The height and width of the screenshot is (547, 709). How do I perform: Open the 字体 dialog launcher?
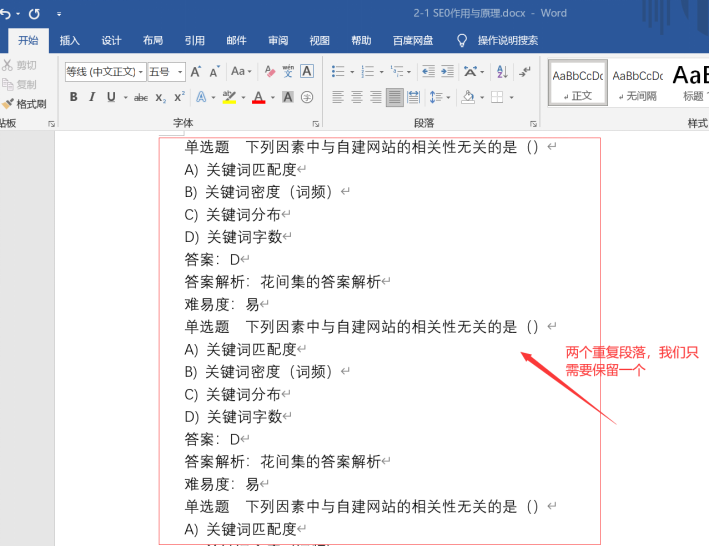(316, 123)
